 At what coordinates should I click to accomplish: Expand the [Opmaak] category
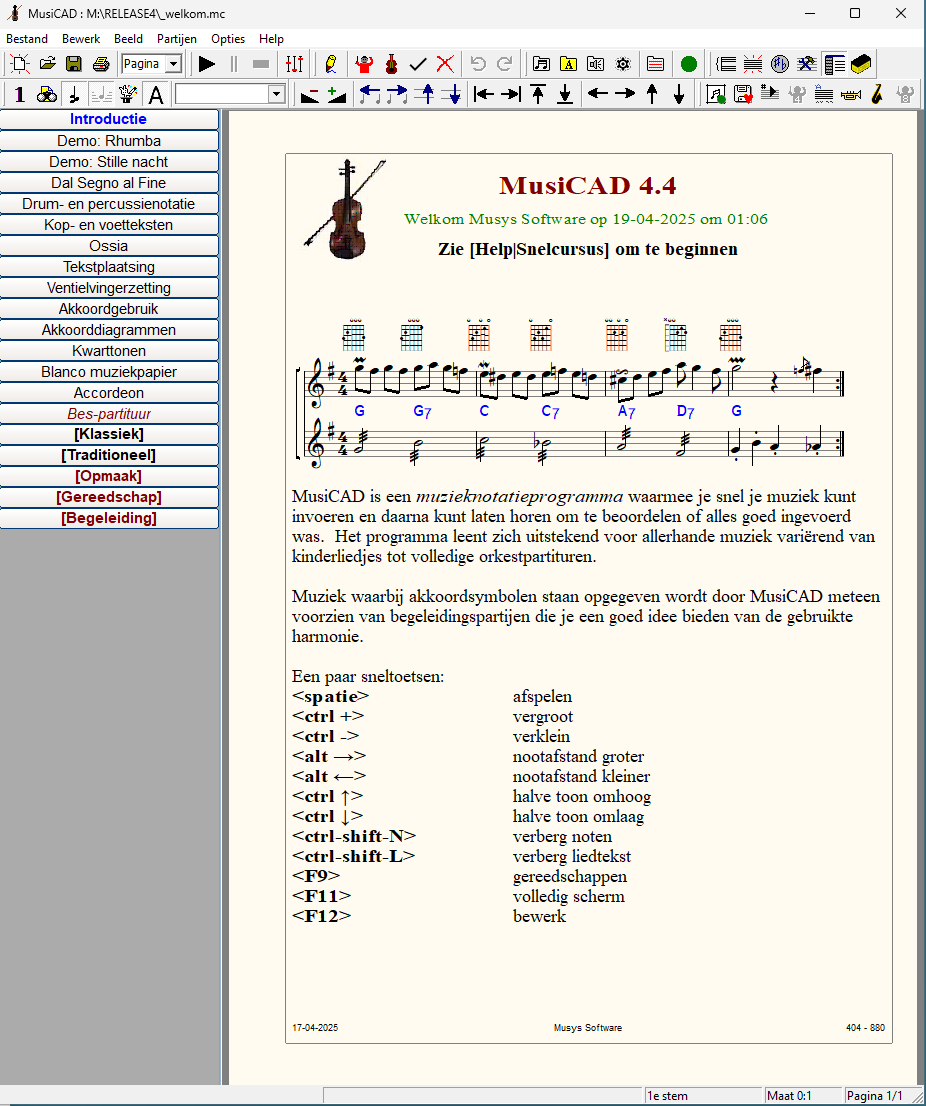109,476
